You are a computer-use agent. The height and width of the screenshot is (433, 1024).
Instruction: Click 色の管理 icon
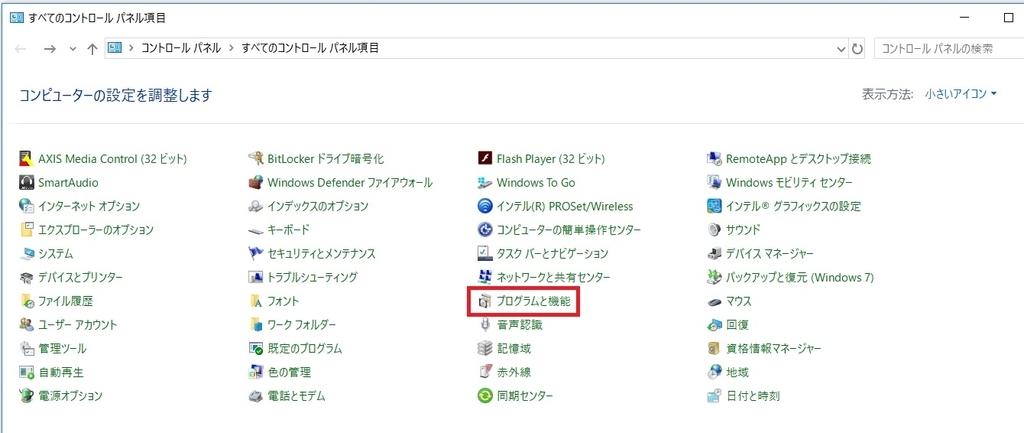coord(255,372)
